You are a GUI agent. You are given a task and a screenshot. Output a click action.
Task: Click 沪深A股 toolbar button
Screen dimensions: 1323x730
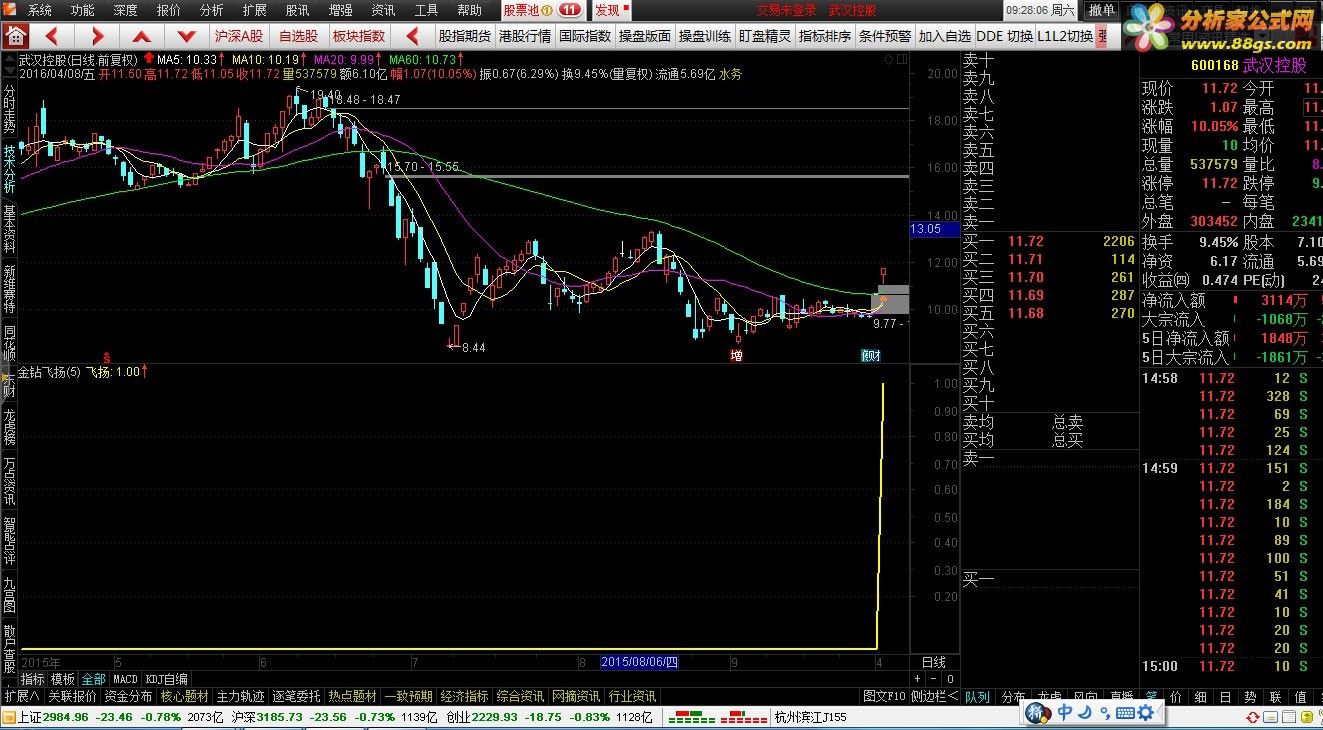239,36
